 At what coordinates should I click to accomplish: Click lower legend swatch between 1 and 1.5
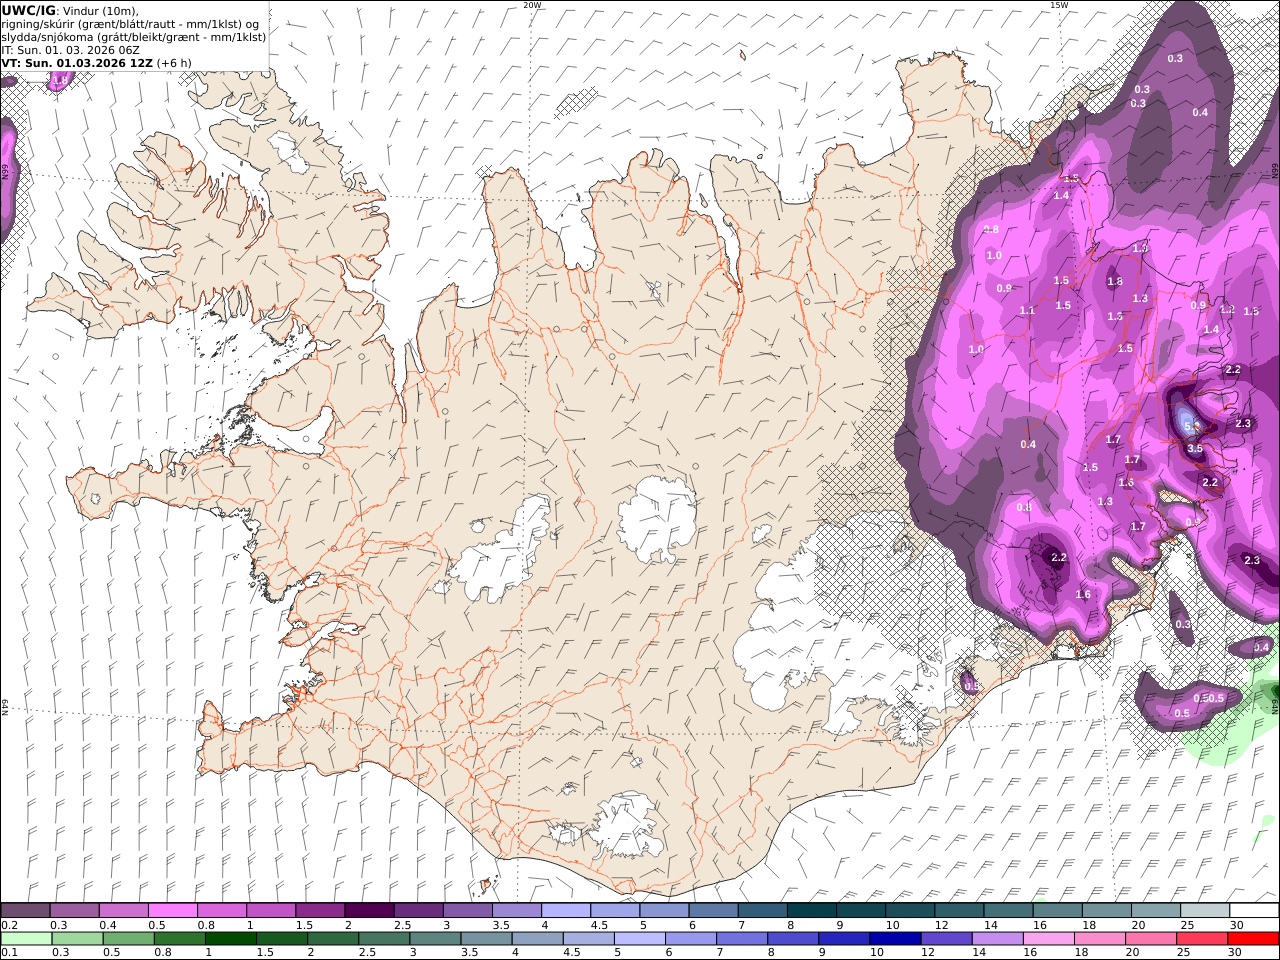tap(230, 938)
